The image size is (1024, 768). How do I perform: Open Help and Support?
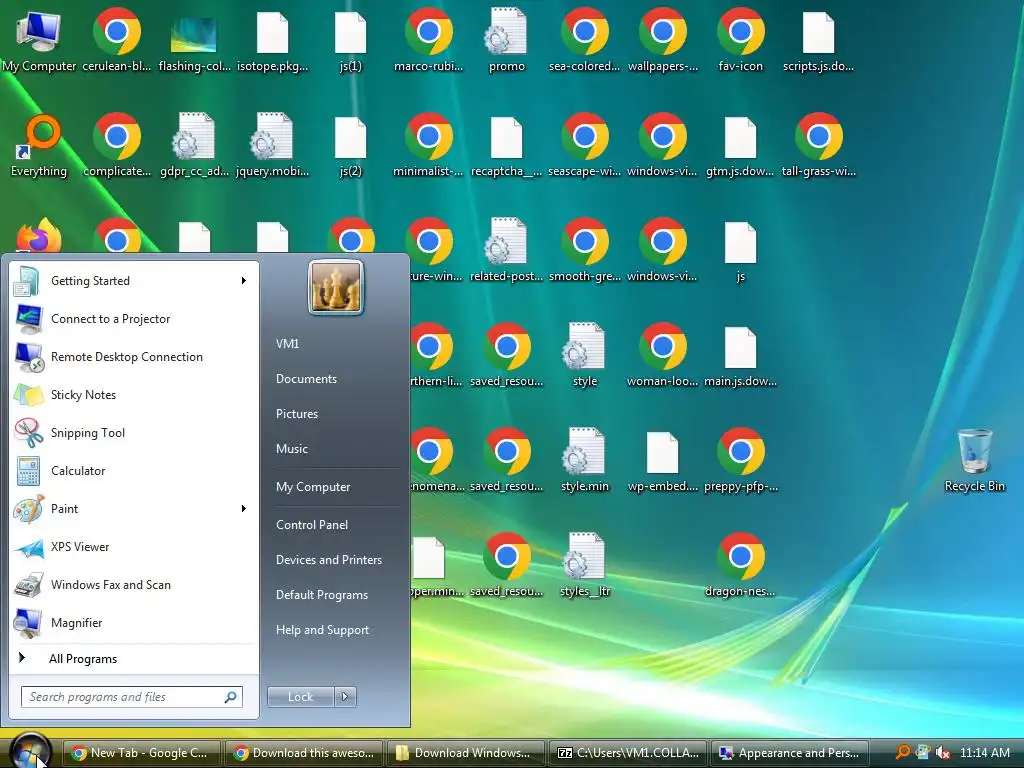(x=322, y=630)
